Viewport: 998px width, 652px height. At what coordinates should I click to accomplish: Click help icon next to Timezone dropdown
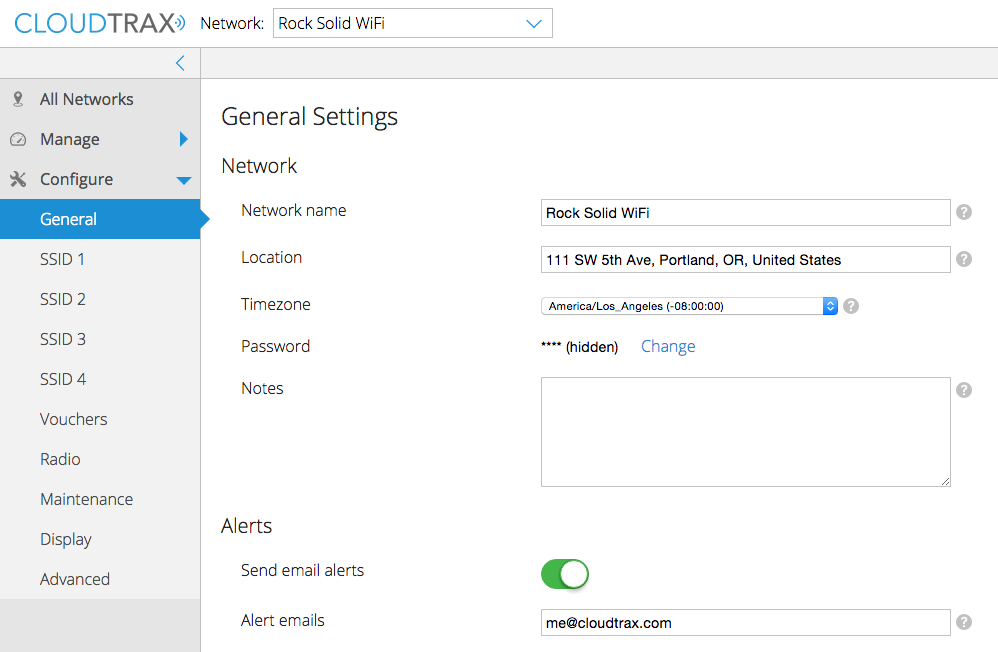851,306
